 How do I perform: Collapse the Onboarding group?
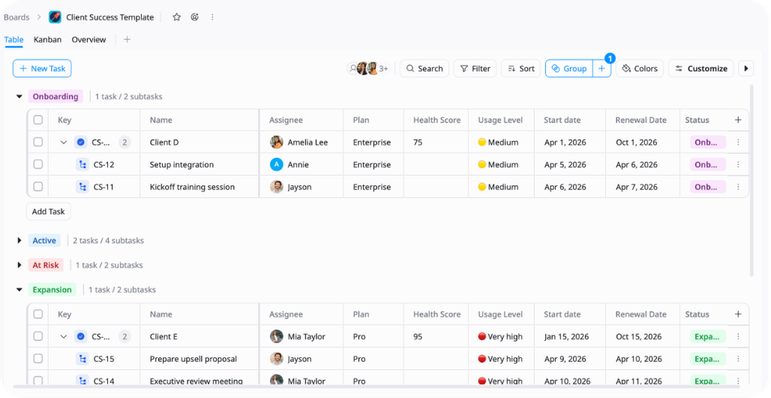pyautogui.click(x=19, y=96)
